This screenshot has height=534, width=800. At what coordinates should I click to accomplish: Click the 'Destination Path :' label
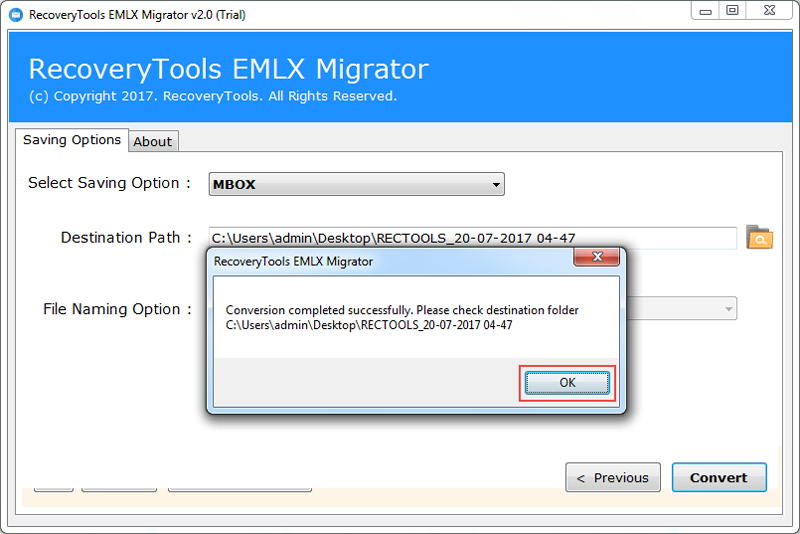pos(126,238)
